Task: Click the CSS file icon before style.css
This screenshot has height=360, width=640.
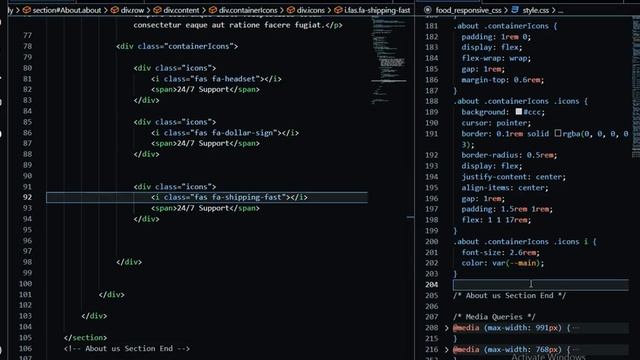Action: (515, 10)
